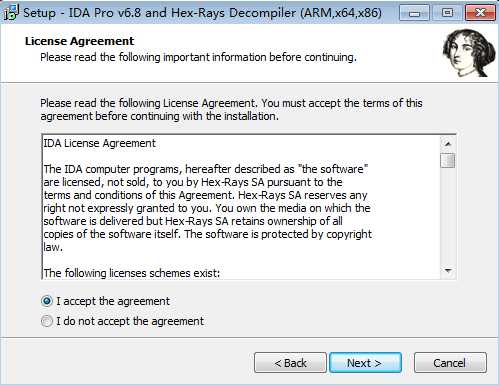Proceed with the 'Next >' button
Viewport: 499px width, 385px height.
point(365,363)
